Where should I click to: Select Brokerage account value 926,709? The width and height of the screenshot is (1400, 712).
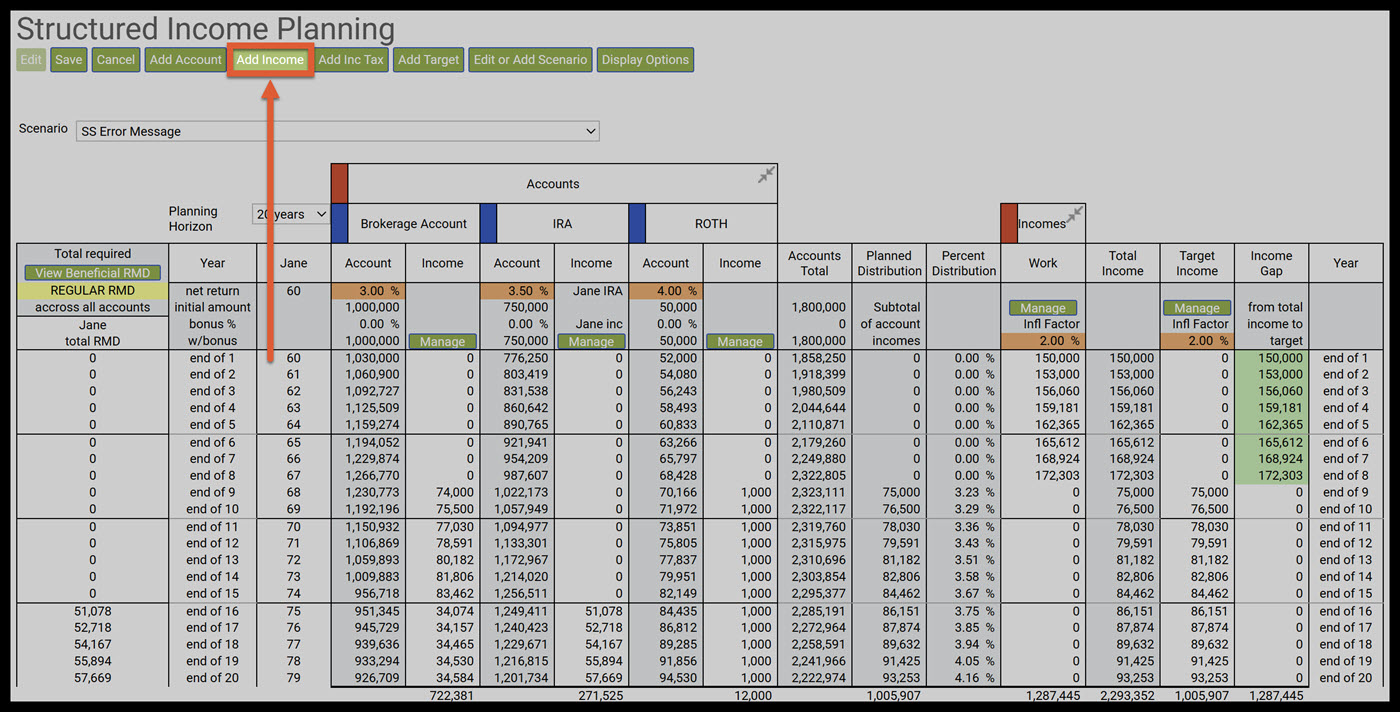tap(376, 678)
